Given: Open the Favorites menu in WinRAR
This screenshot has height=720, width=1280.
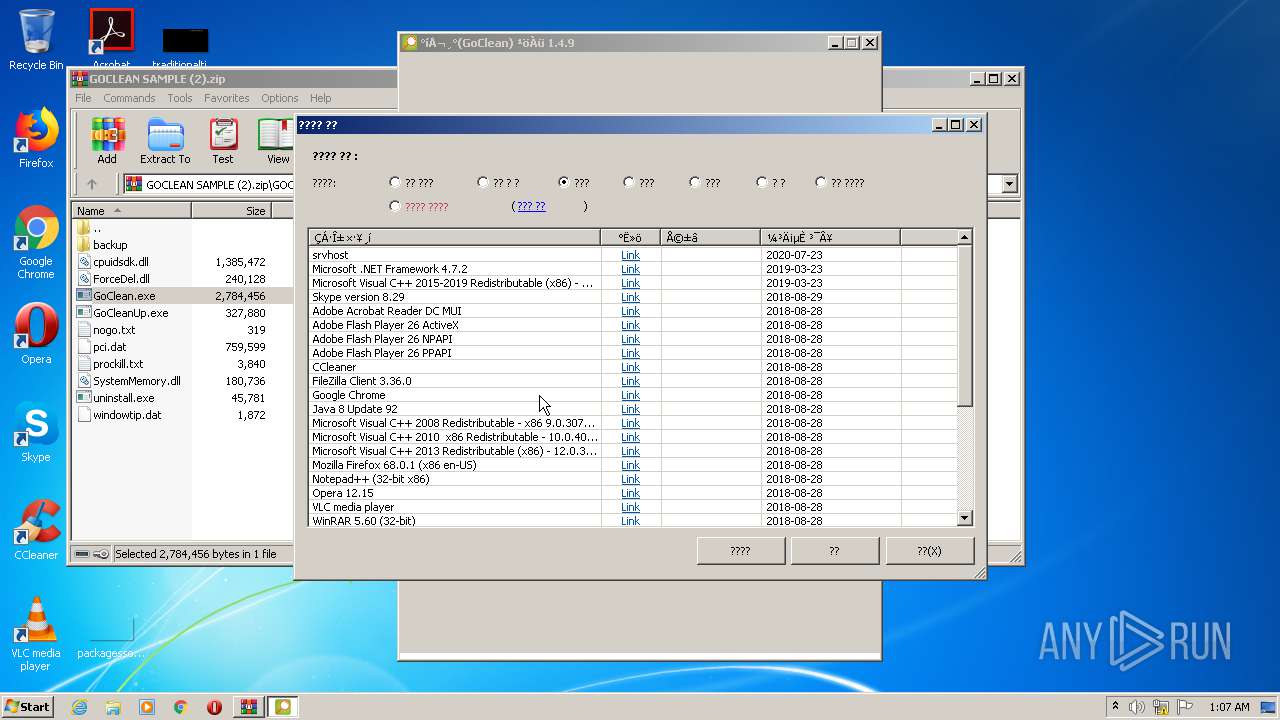Looking at the screenshot, I should [227, 98].
